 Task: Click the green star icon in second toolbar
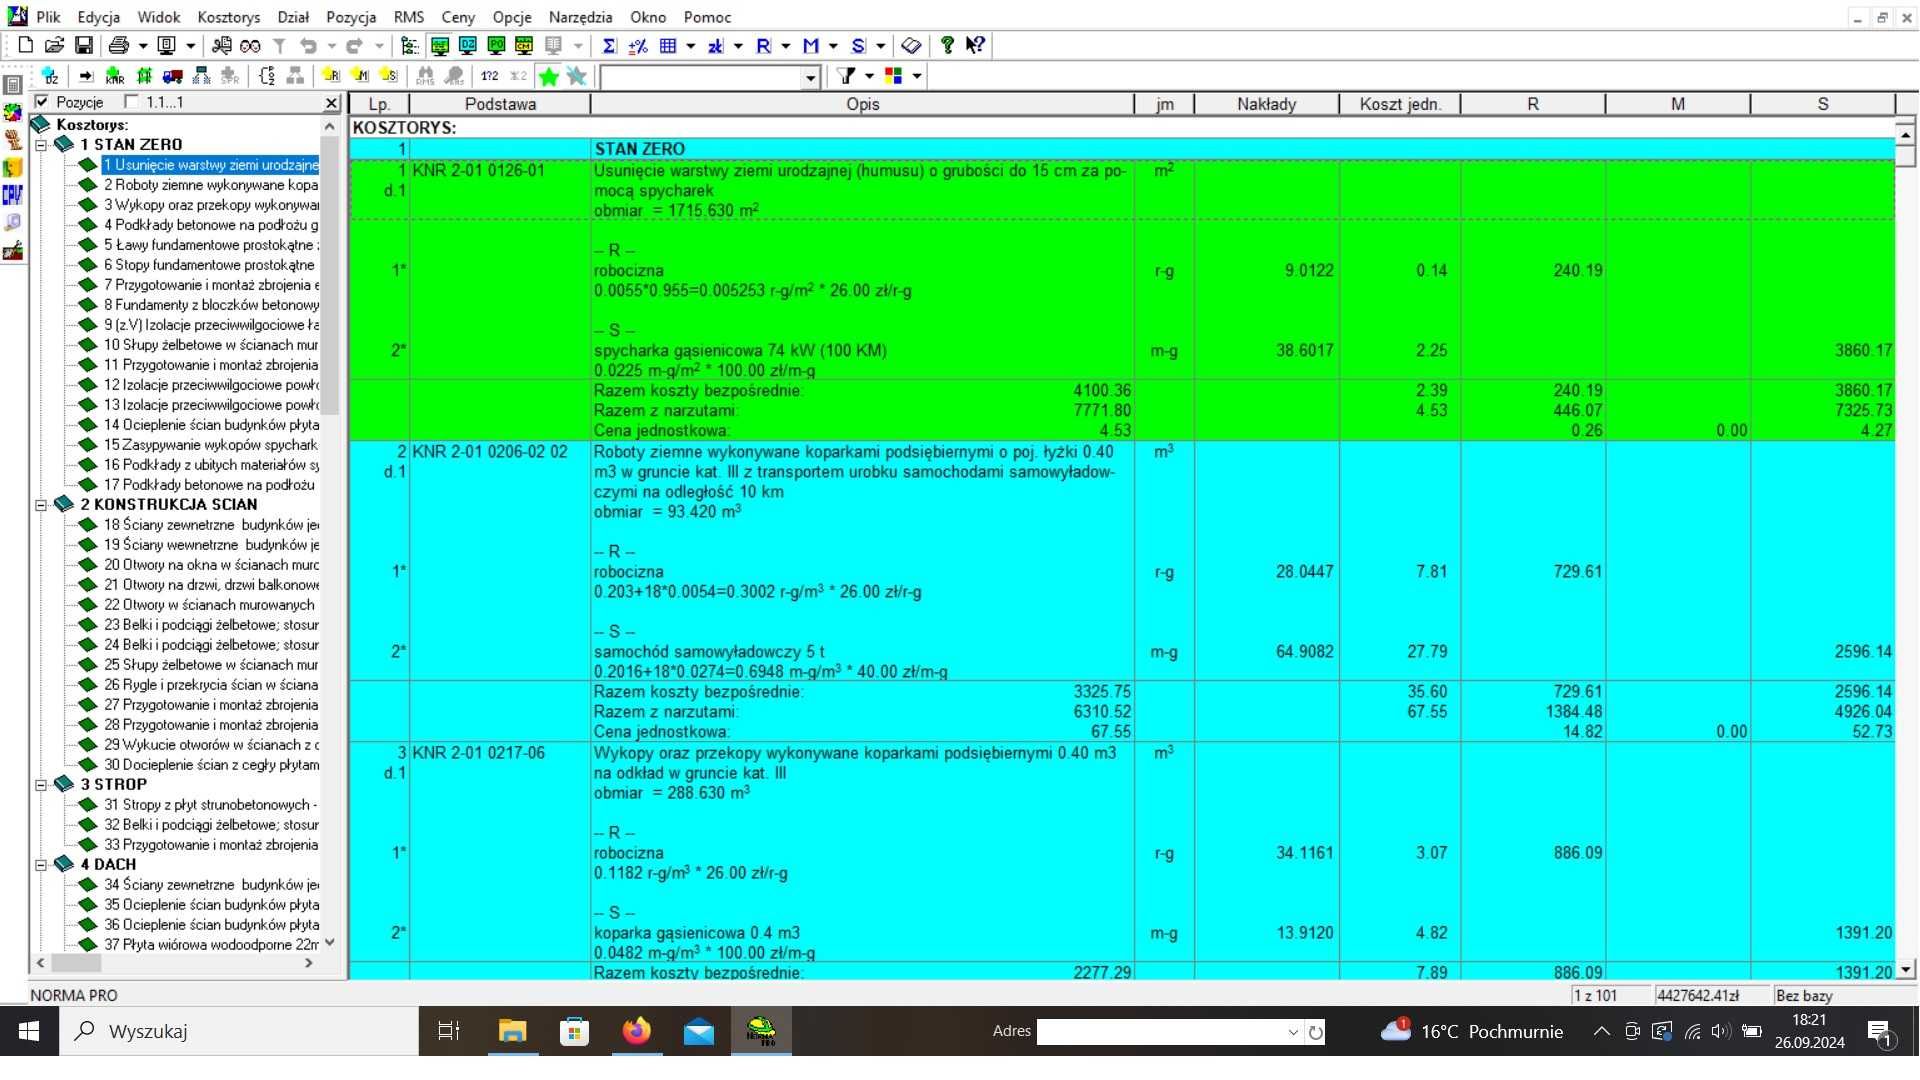click(x=549, y=76)
